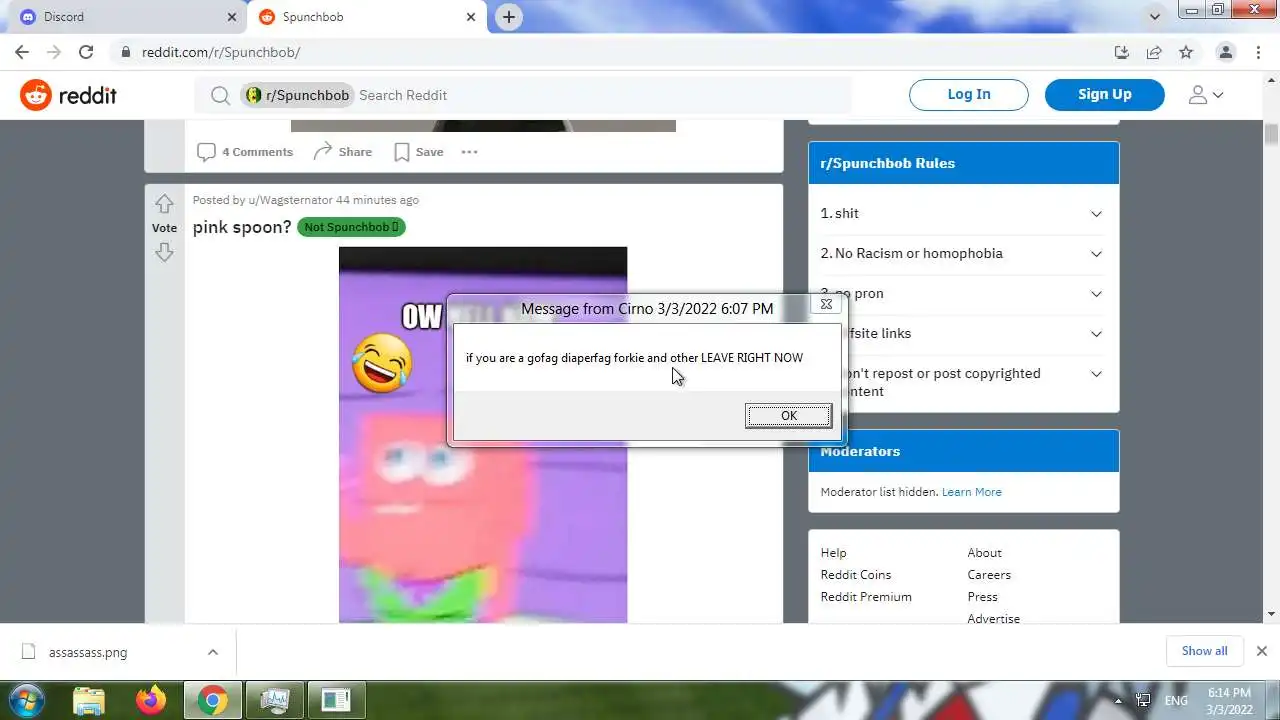Open the u/Wagsternator profile link

pos(290,200)
